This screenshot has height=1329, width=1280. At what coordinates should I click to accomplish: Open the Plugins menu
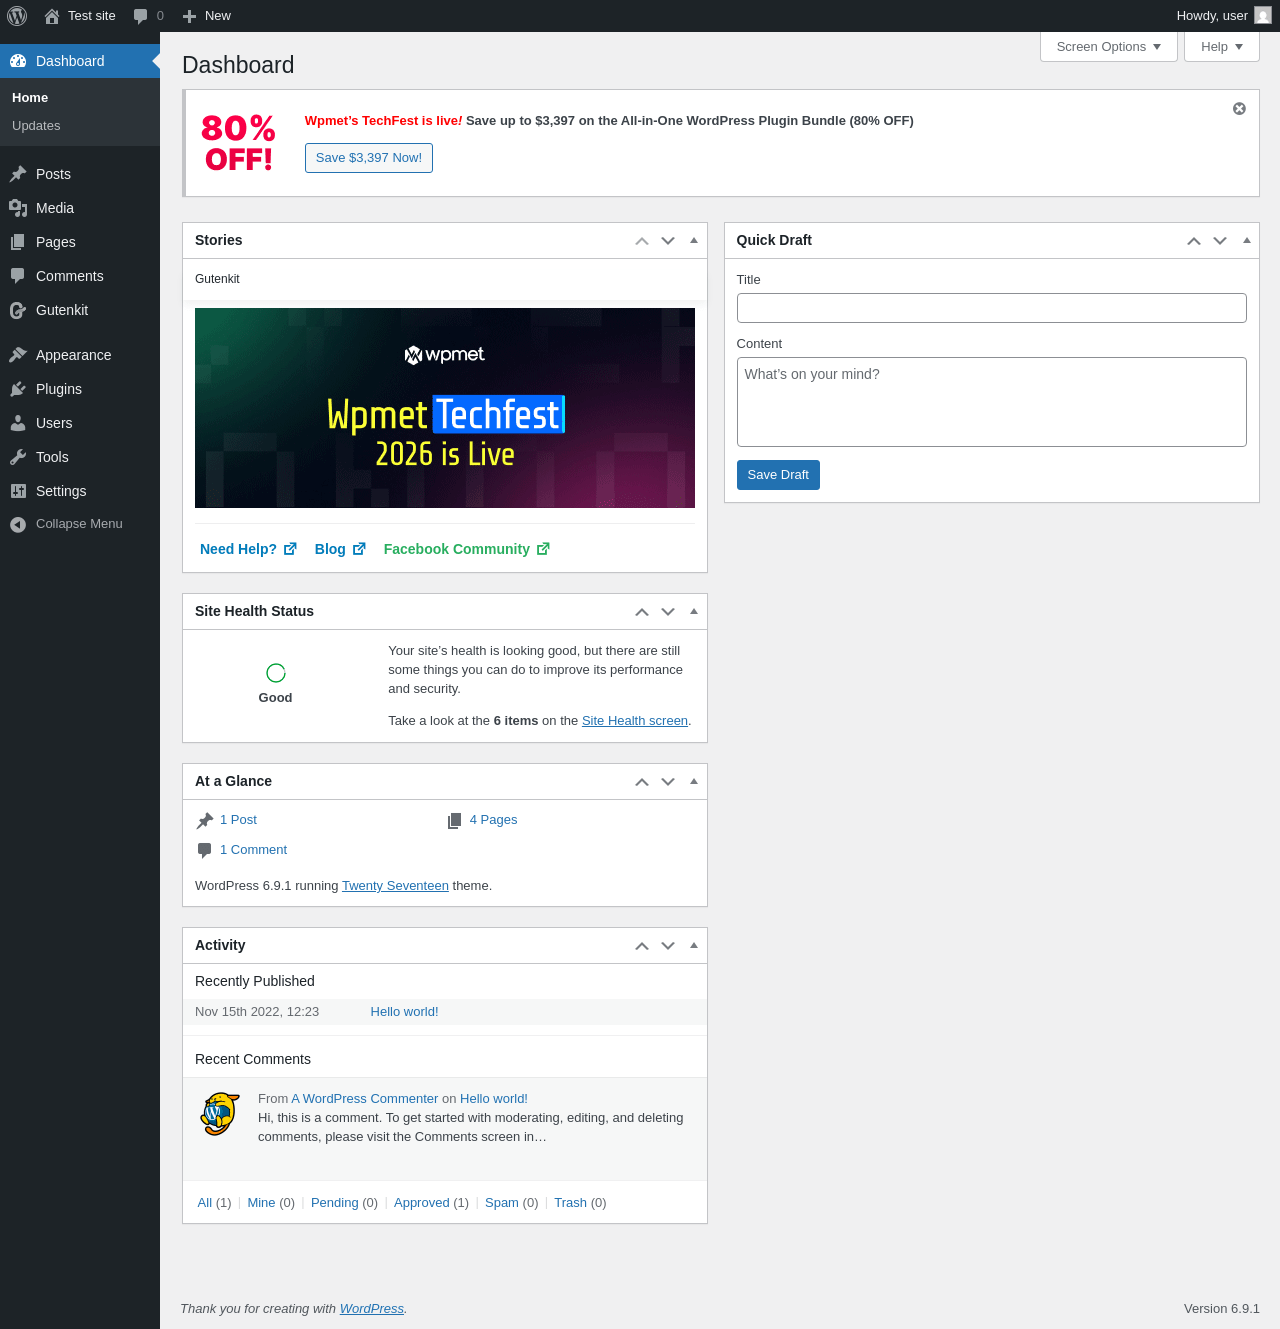[80, 389]
